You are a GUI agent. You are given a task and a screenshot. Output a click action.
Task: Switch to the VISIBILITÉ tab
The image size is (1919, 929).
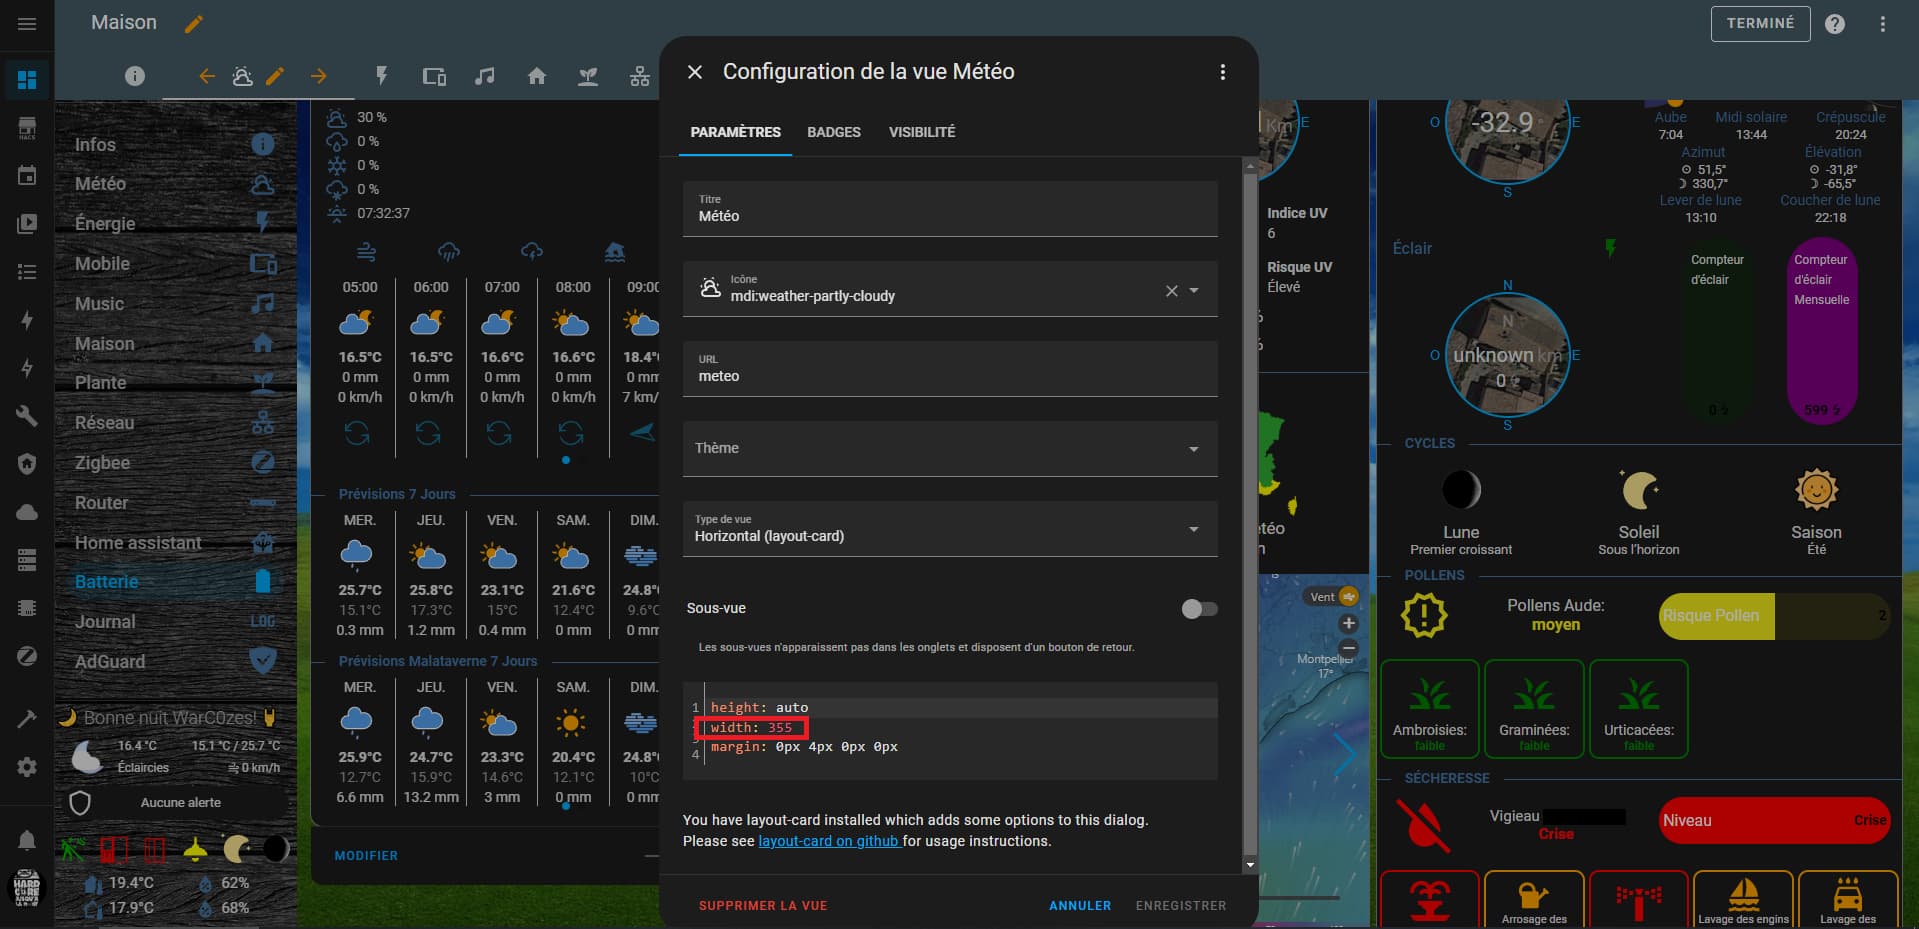(x=921, y=132)
